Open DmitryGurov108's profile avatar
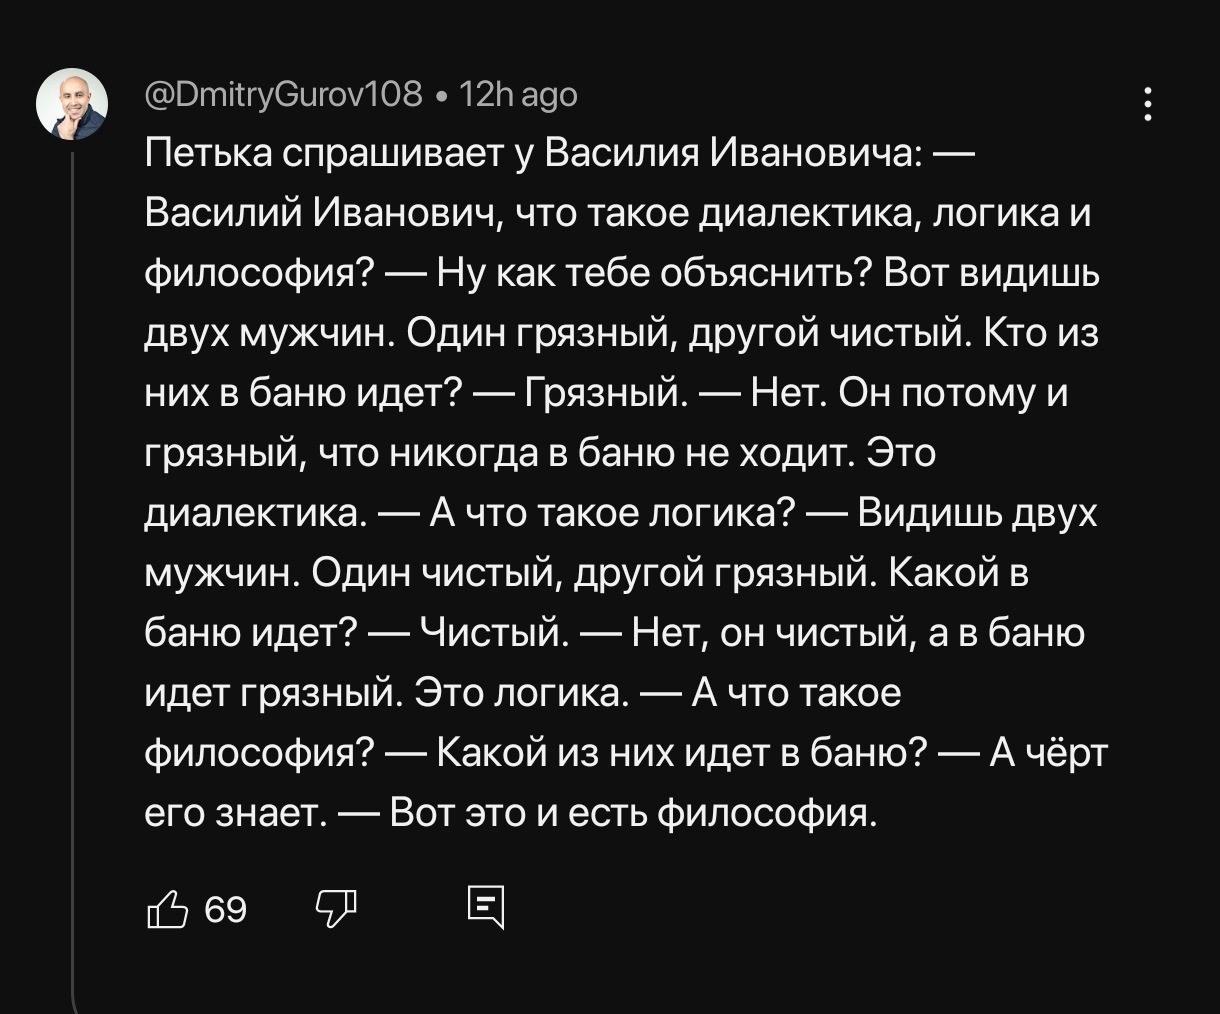 pos(72,104)
